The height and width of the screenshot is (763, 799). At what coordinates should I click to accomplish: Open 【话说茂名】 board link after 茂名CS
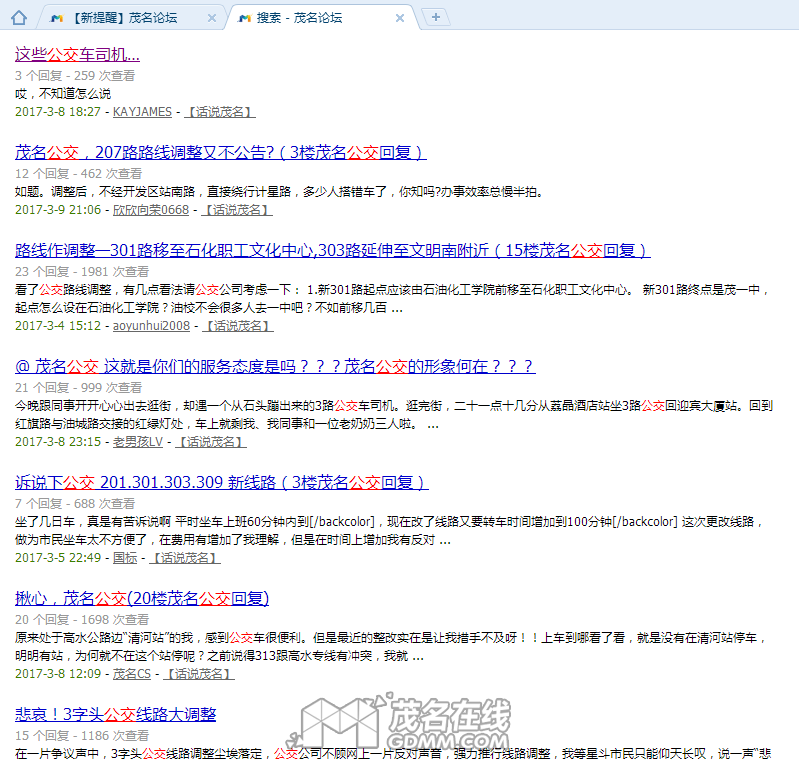pos(199,674)
